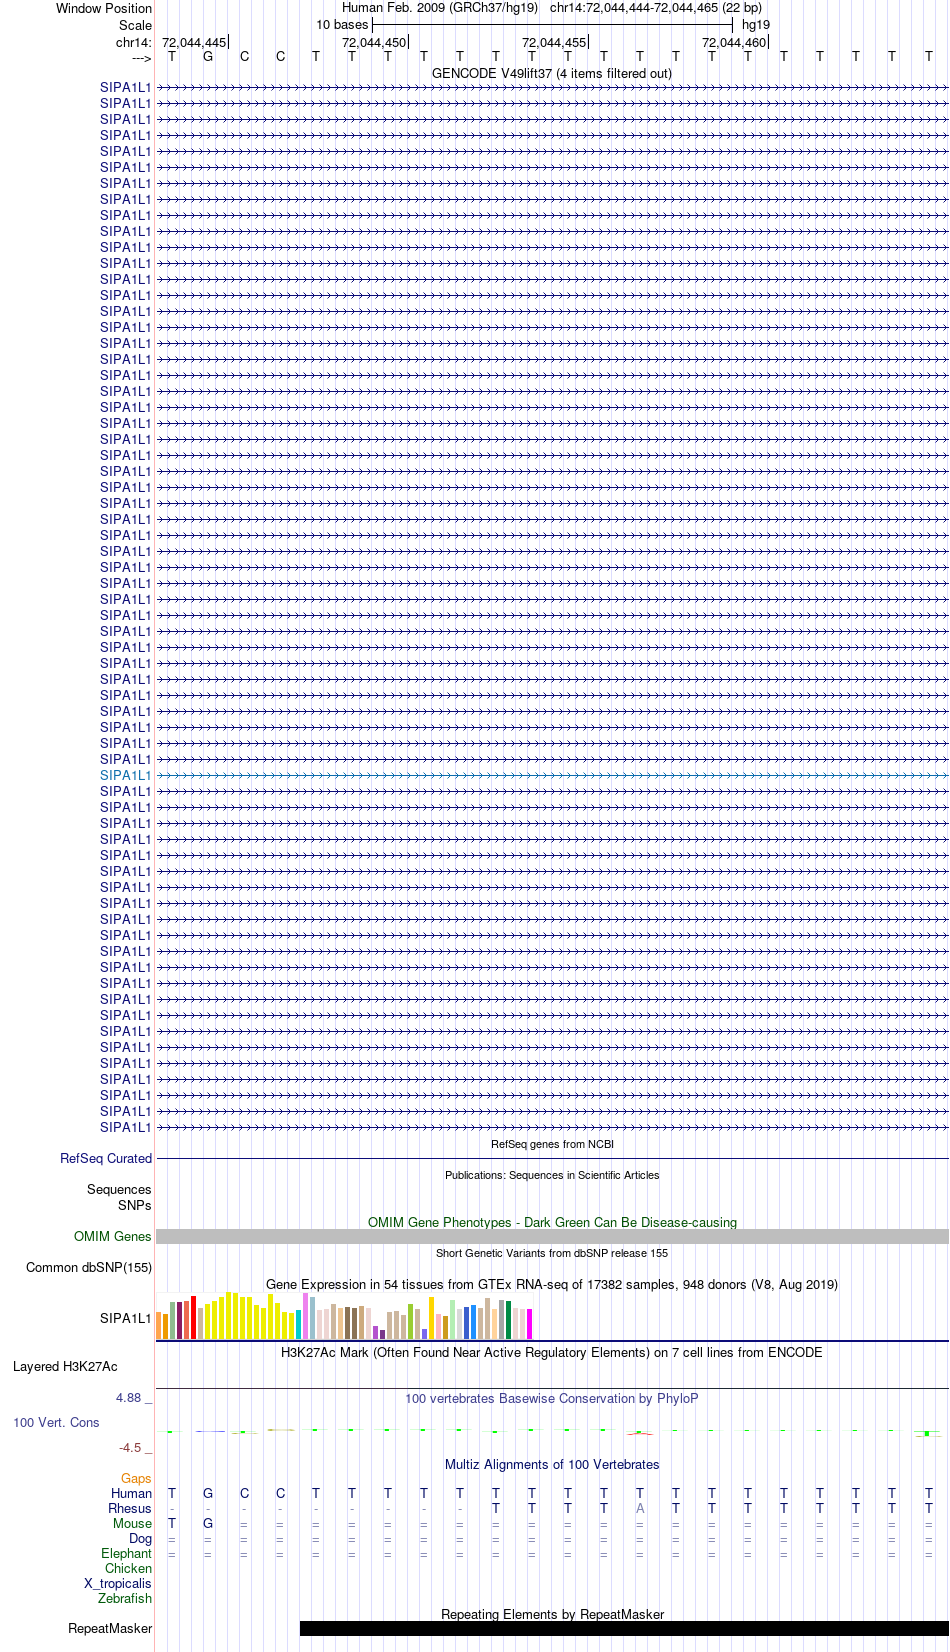Click the chr14:72,044,444-72,044,465 position text
Screen dimensions: 950x1652
tap(634, 7)
